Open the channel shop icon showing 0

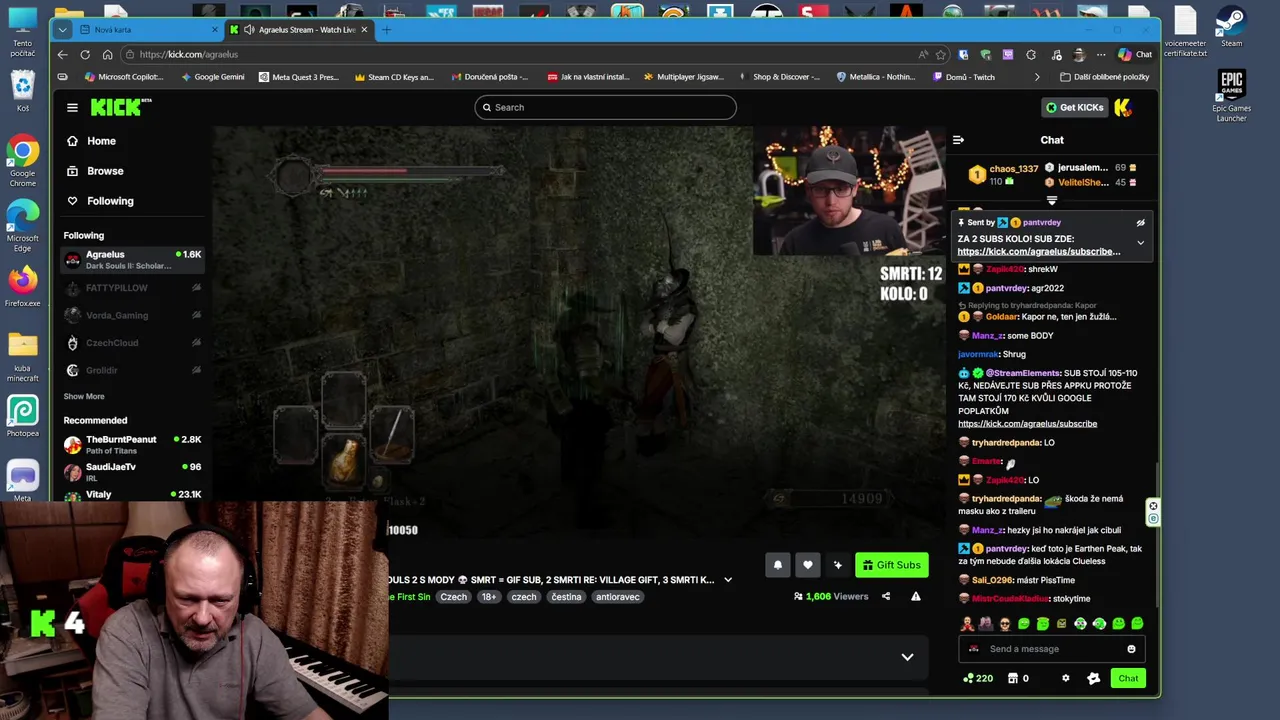1018,679
